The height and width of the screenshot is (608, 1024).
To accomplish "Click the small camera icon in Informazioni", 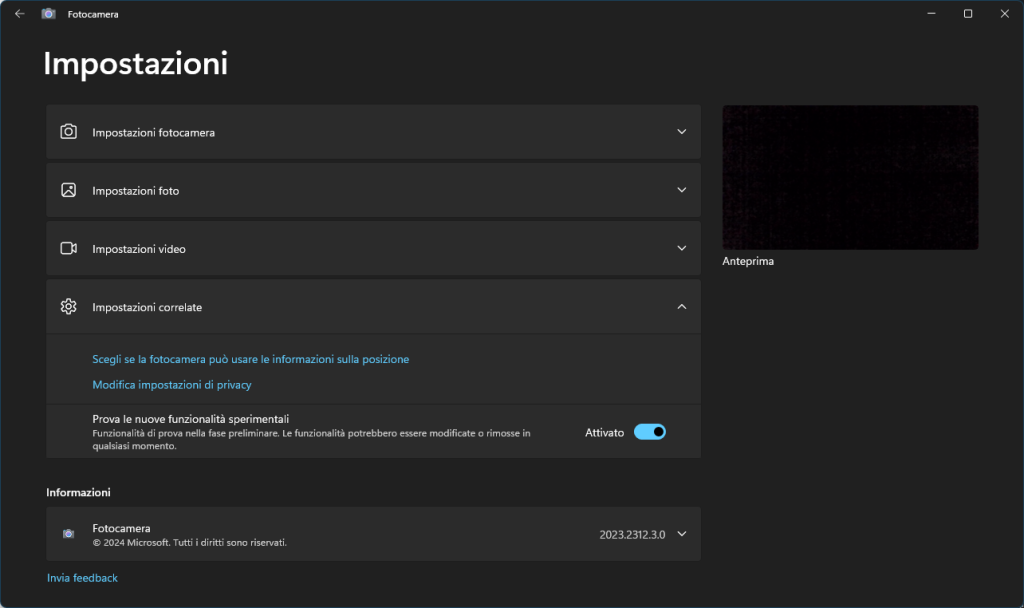I will tap(68, 534).
